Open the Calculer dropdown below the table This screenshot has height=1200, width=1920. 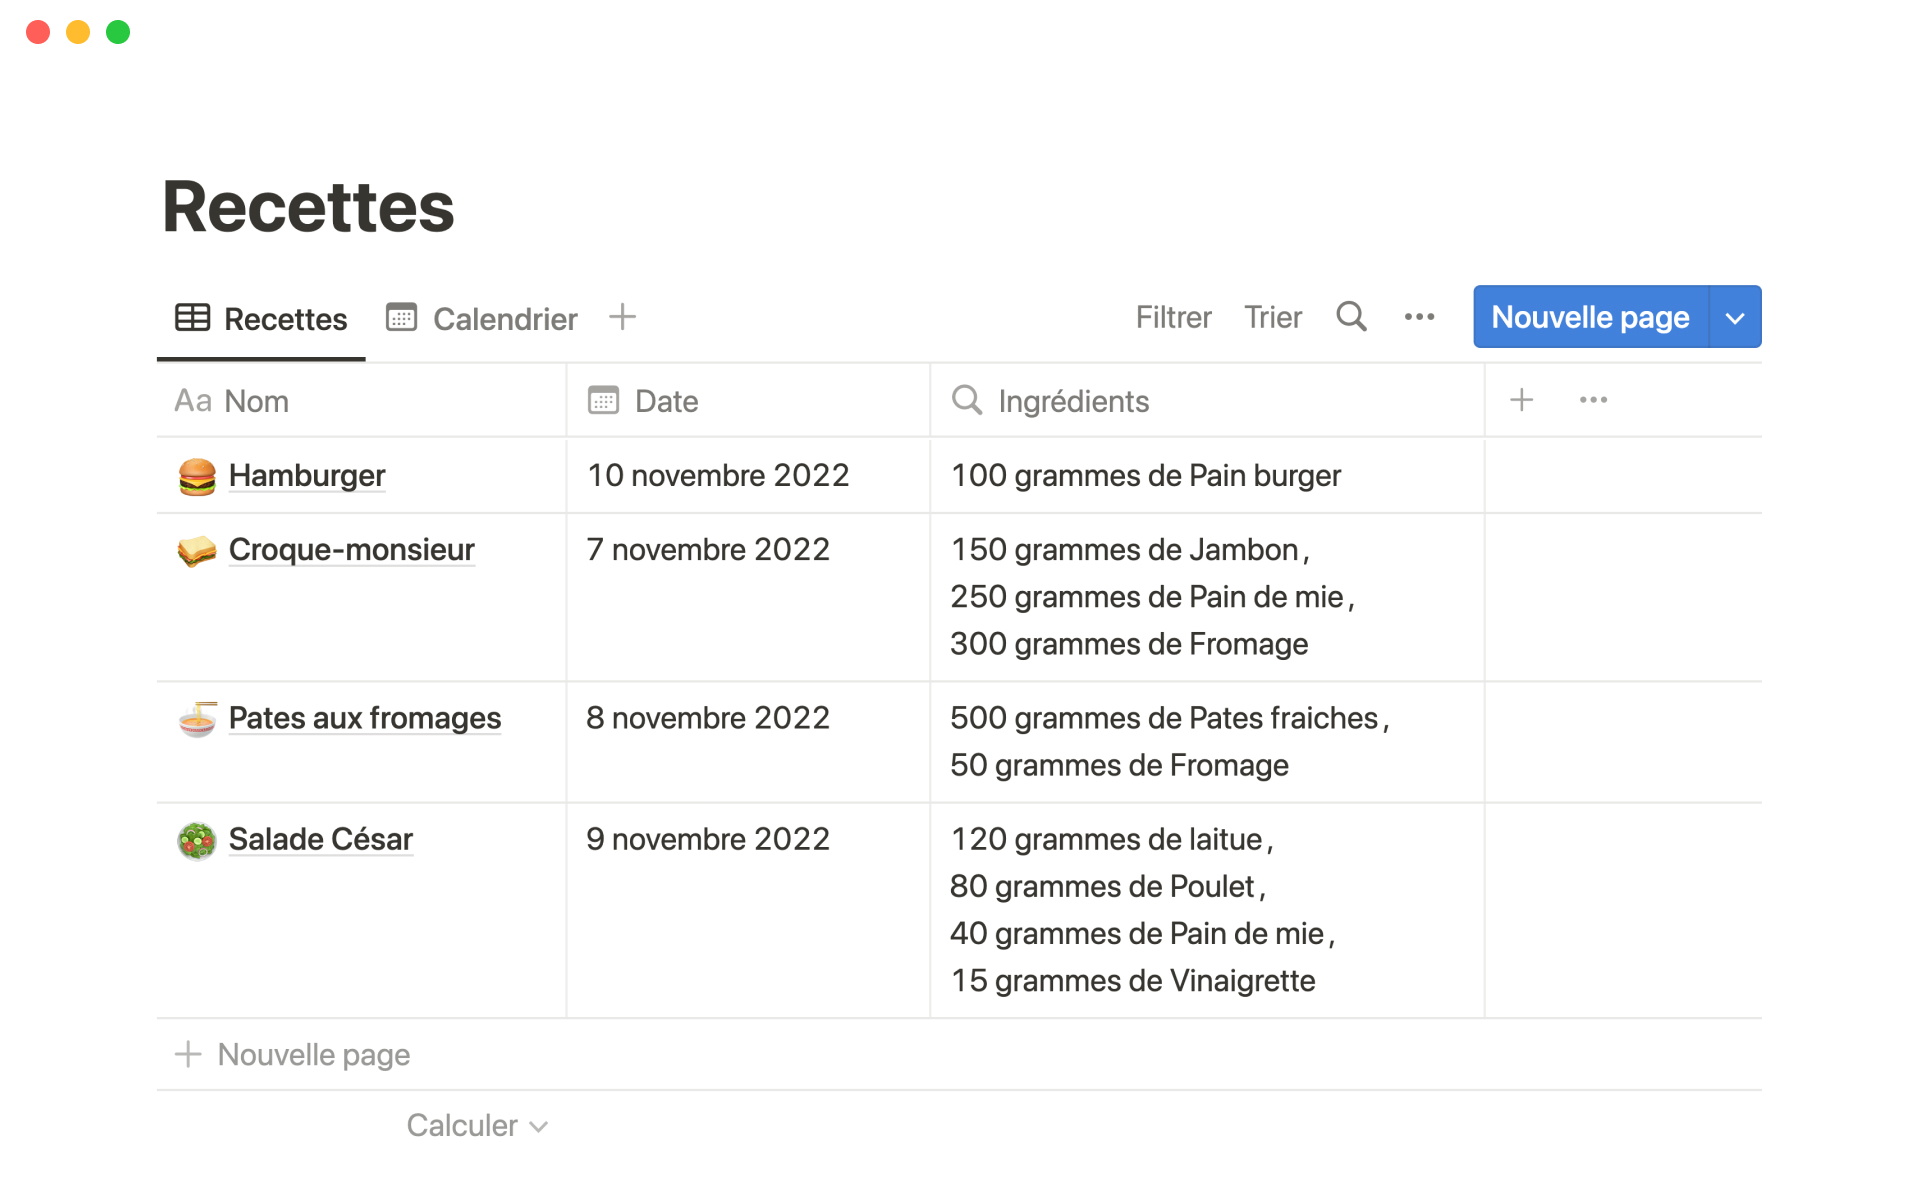tap(477, 1126)
